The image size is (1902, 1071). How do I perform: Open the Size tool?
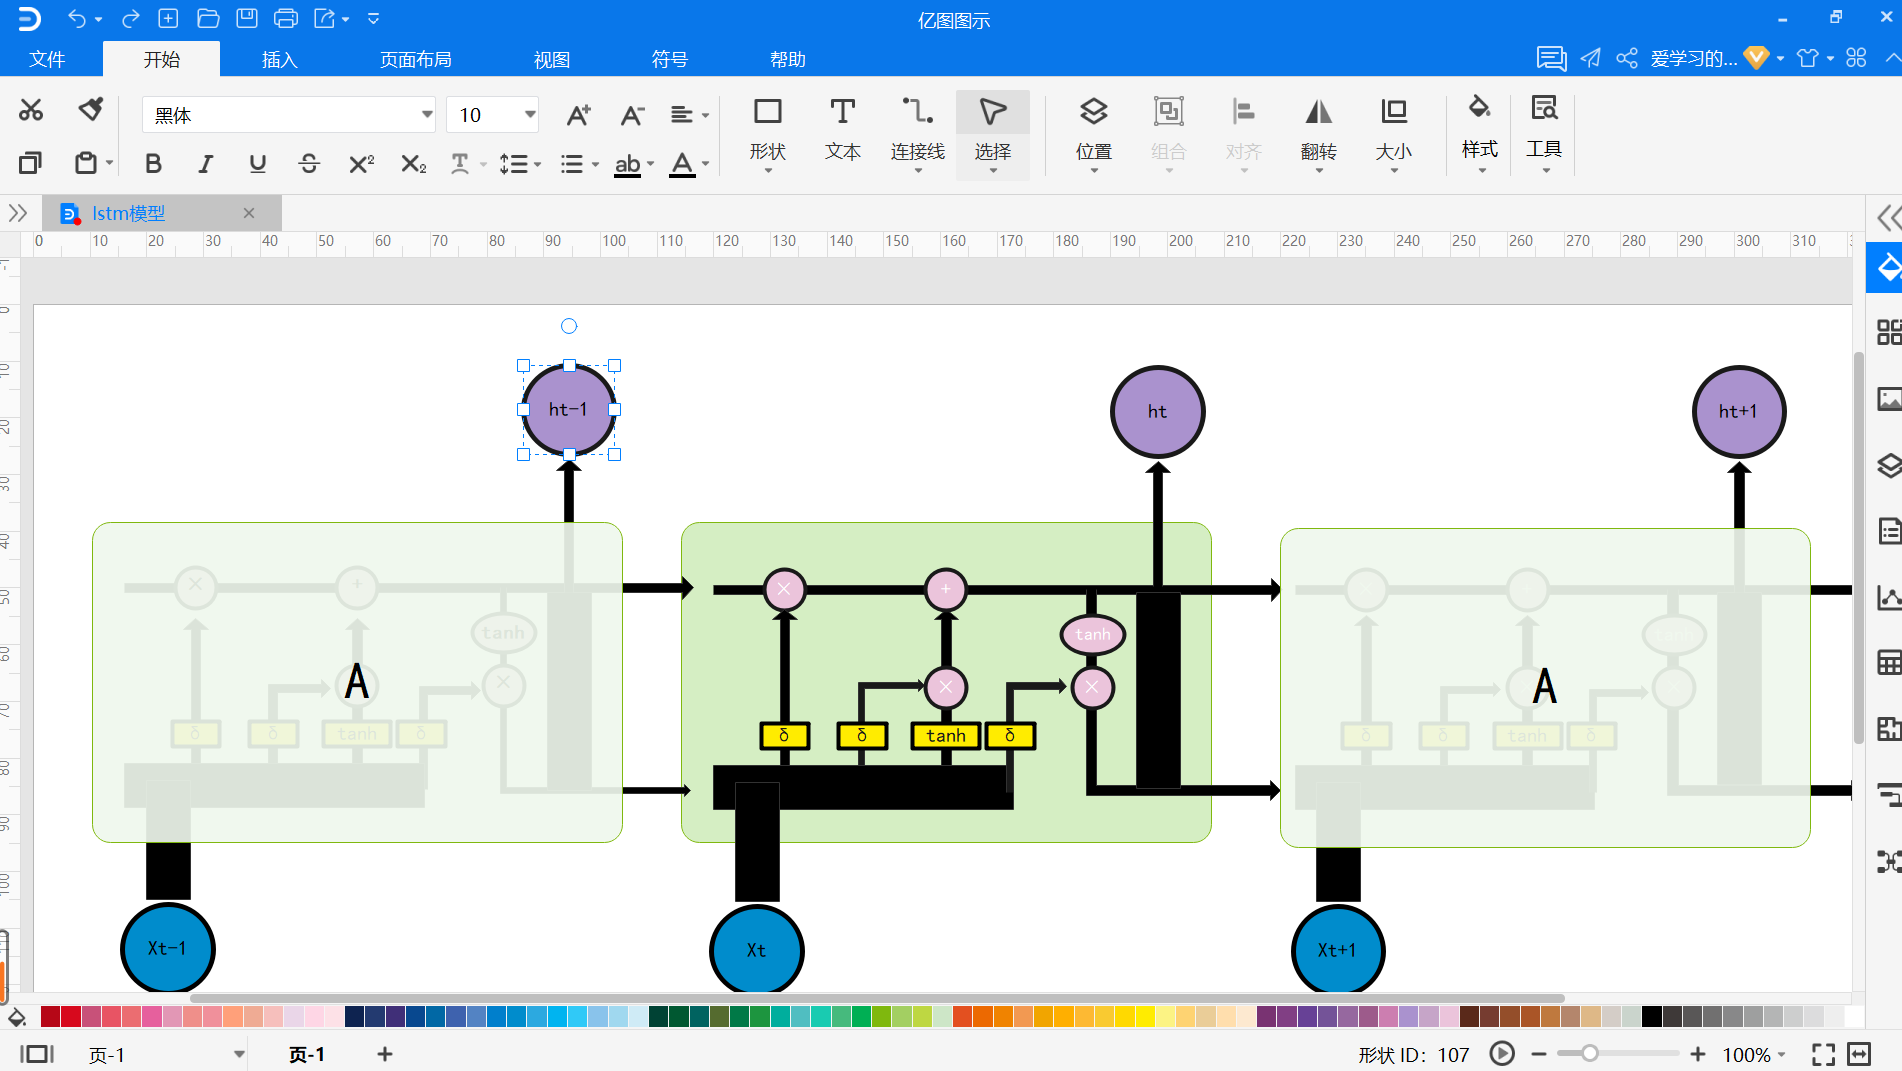[1394, 132]
